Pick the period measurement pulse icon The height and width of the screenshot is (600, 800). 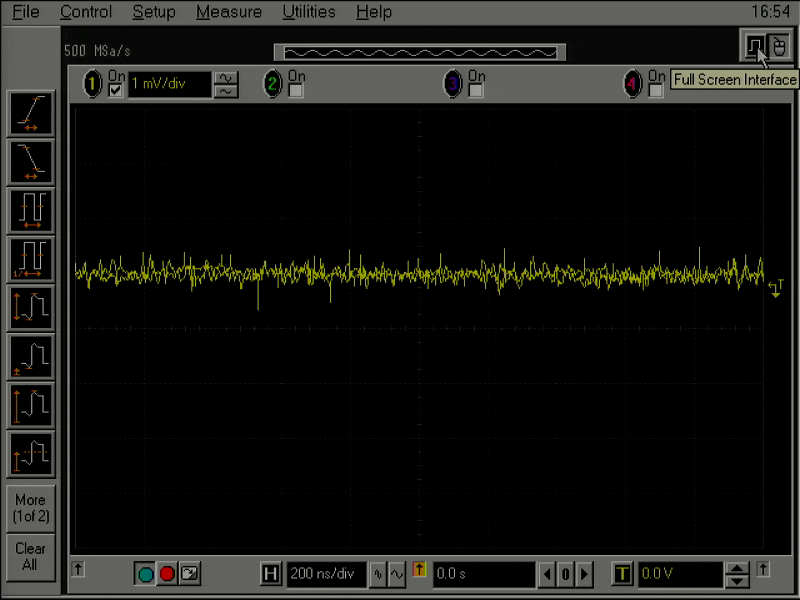(30, 209)
